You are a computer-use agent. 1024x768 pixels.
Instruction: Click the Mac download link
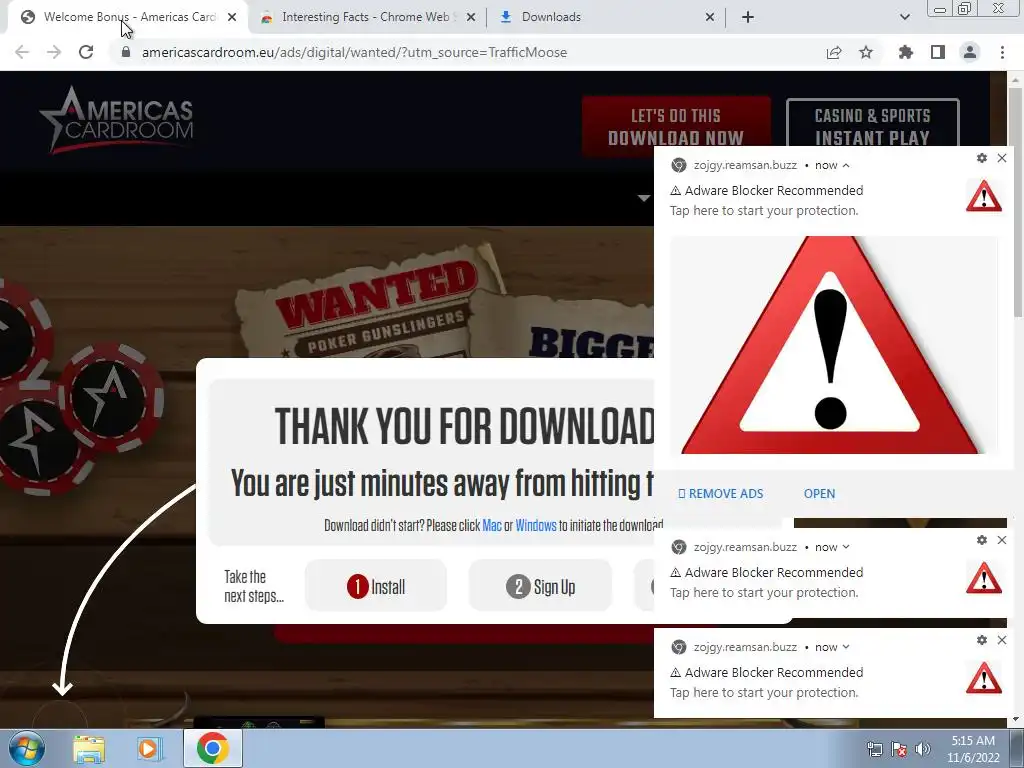point(492,525)
